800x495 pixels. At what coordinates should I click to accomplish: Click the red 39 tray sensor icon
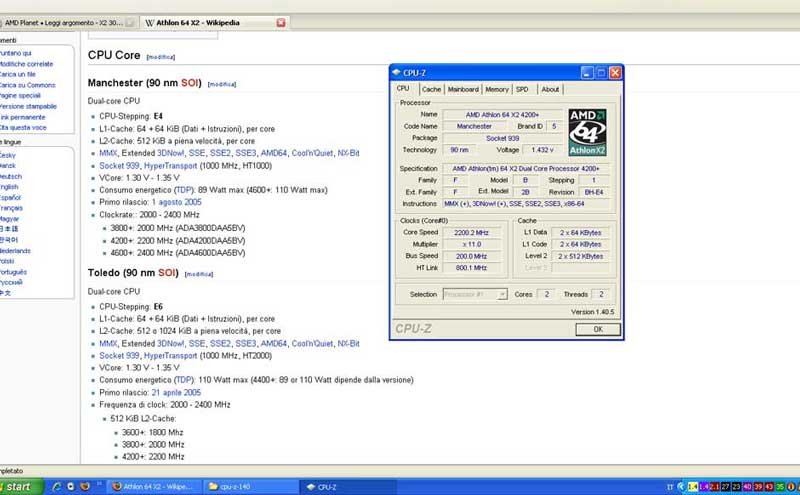(x=758, y=487)
